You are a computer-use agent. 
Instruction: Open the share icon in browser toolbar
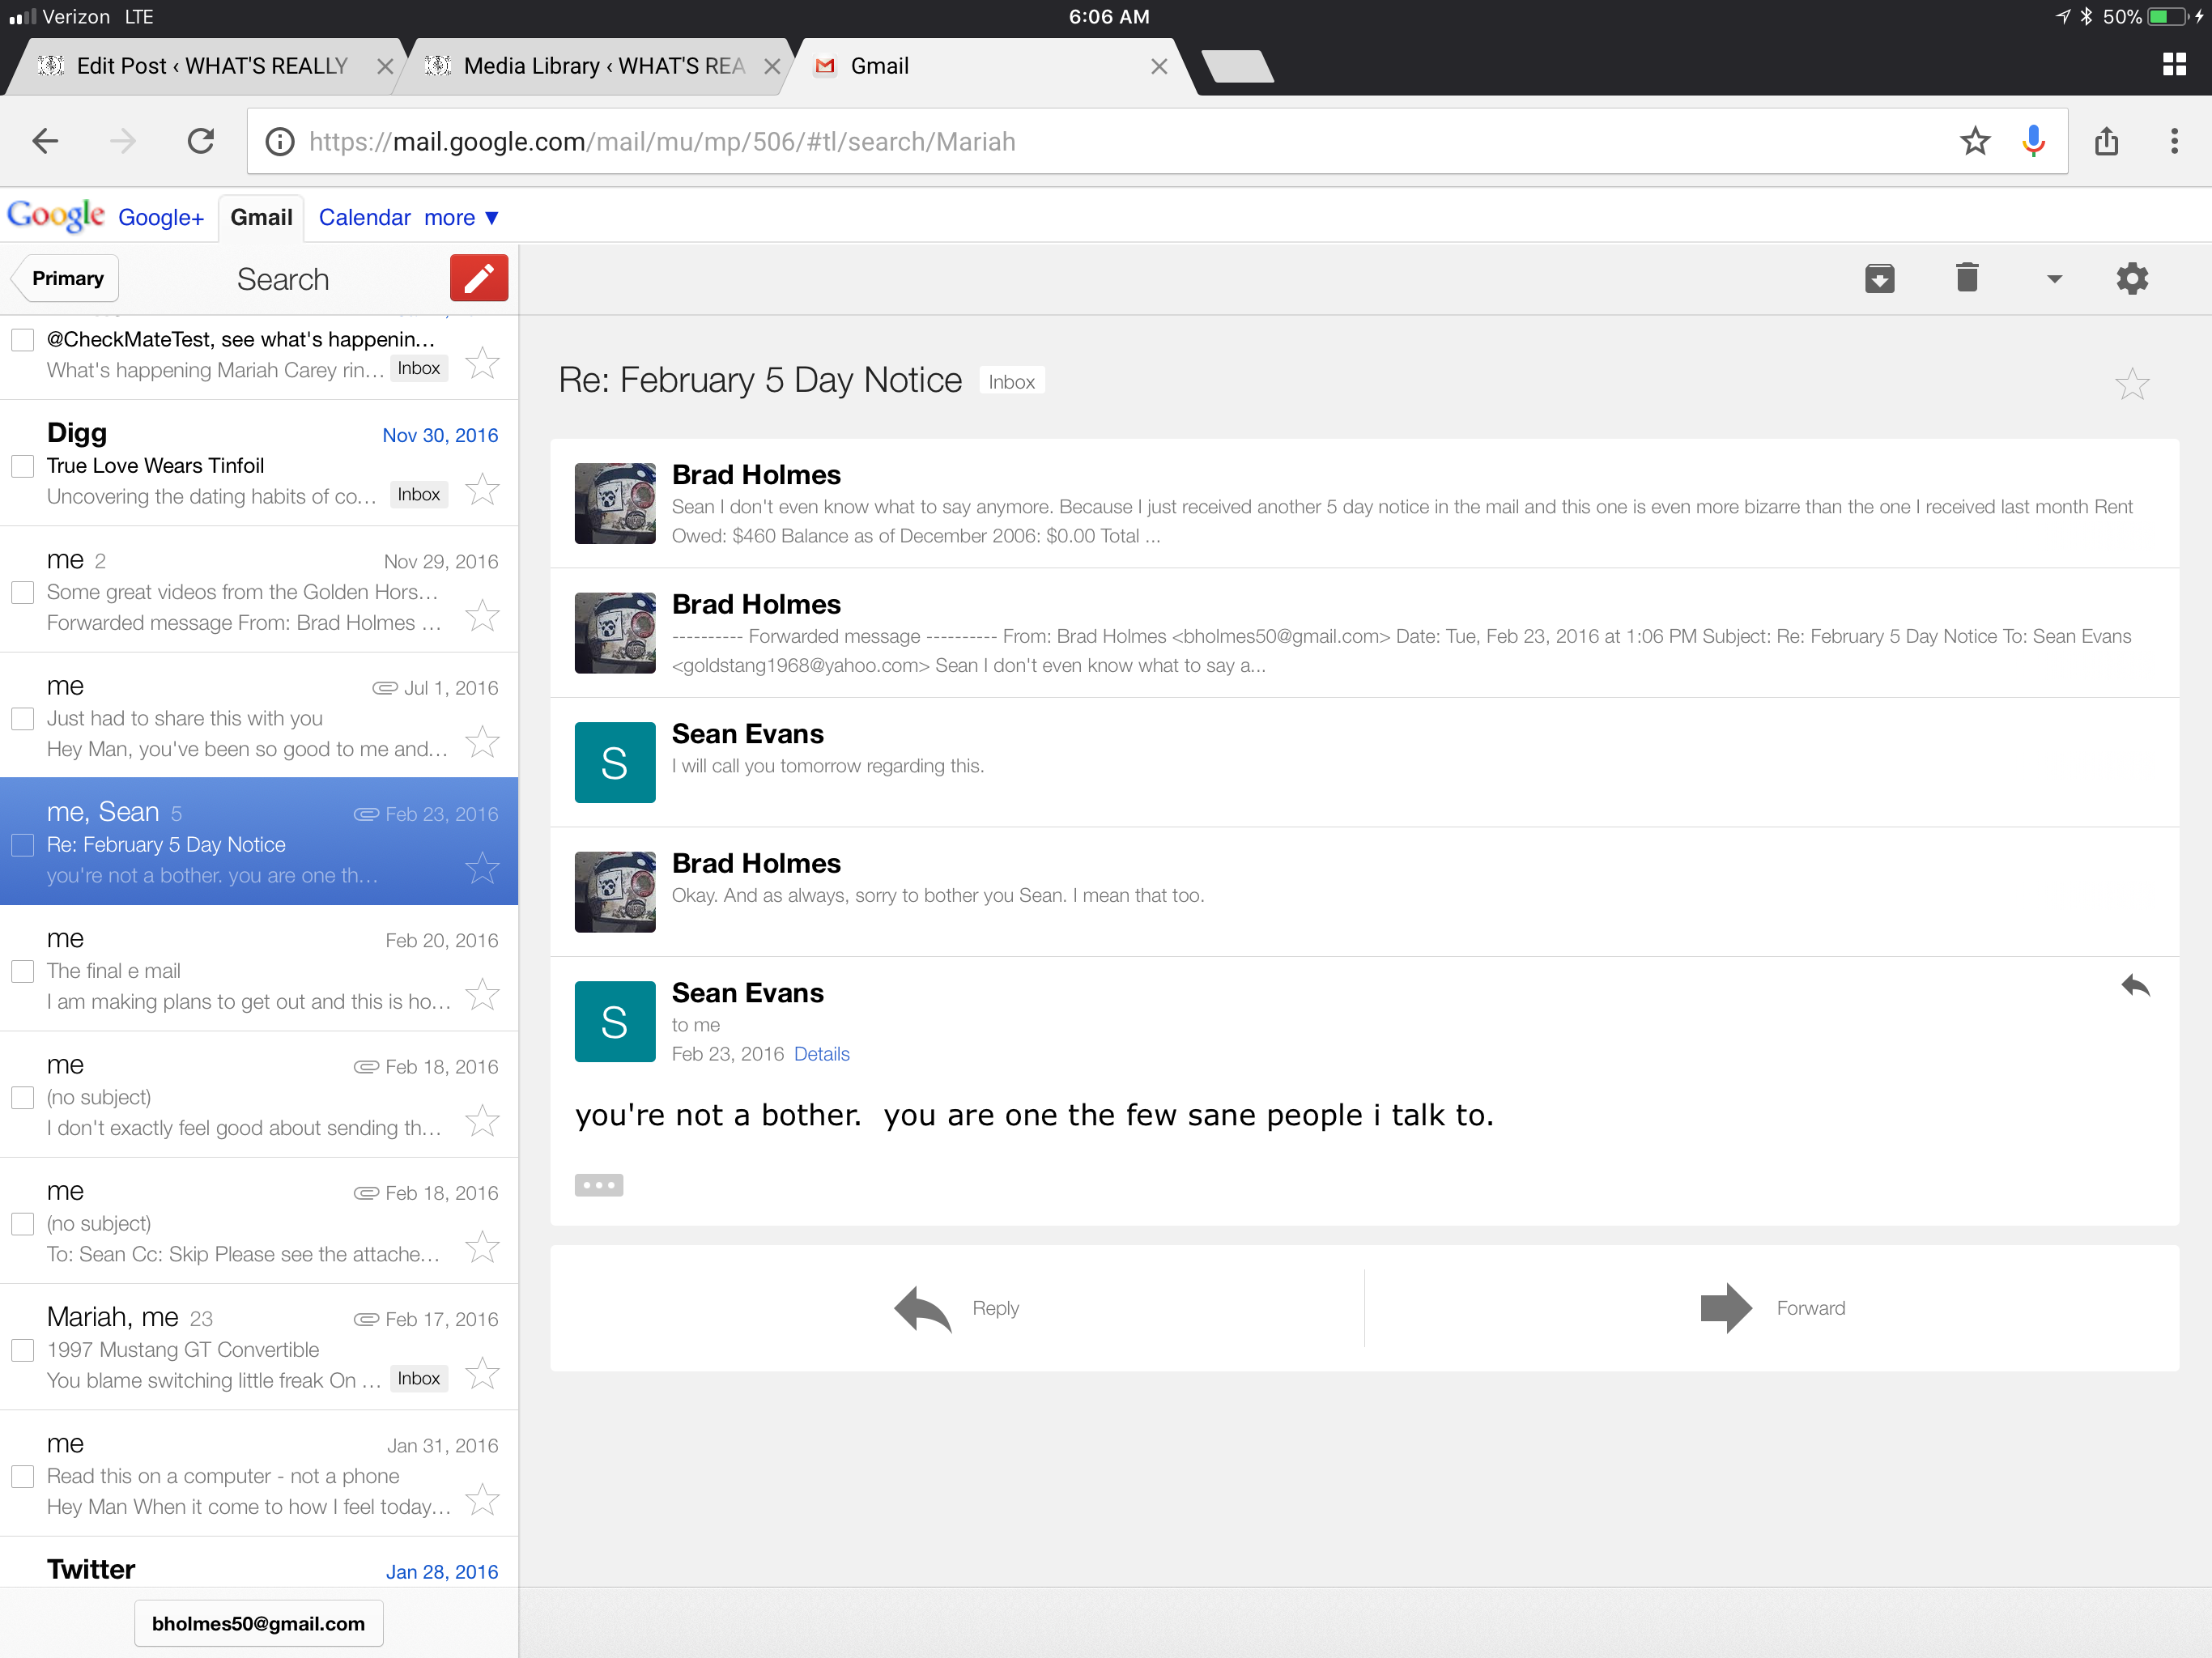(x=2106, y=141)
